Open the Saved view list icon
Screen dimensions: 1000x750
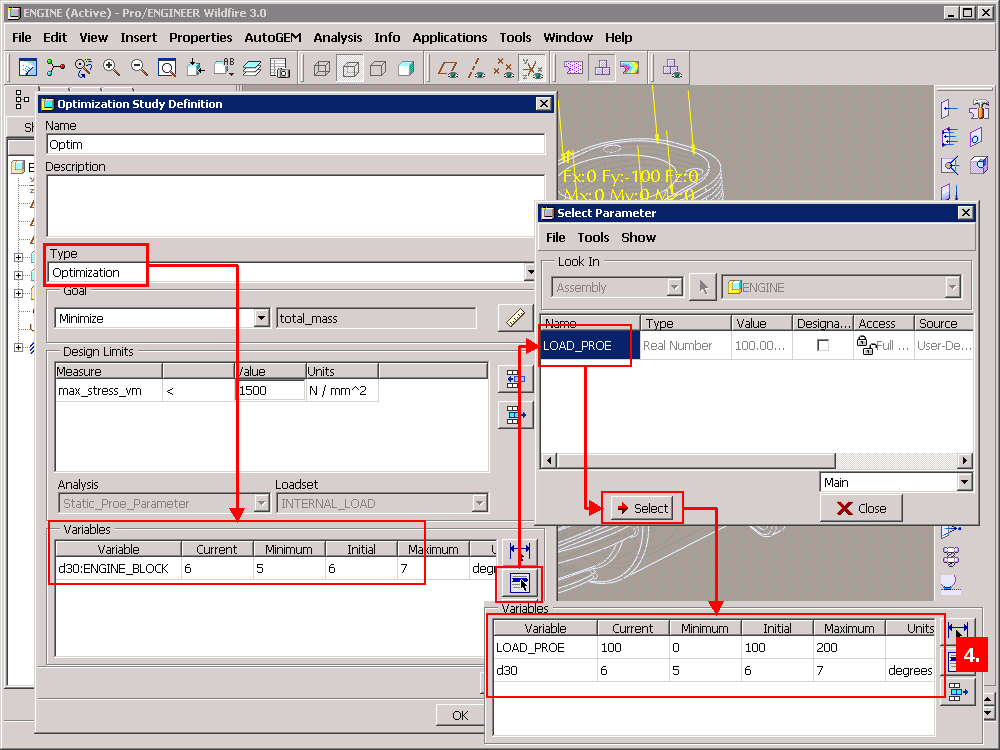[224, 68]
